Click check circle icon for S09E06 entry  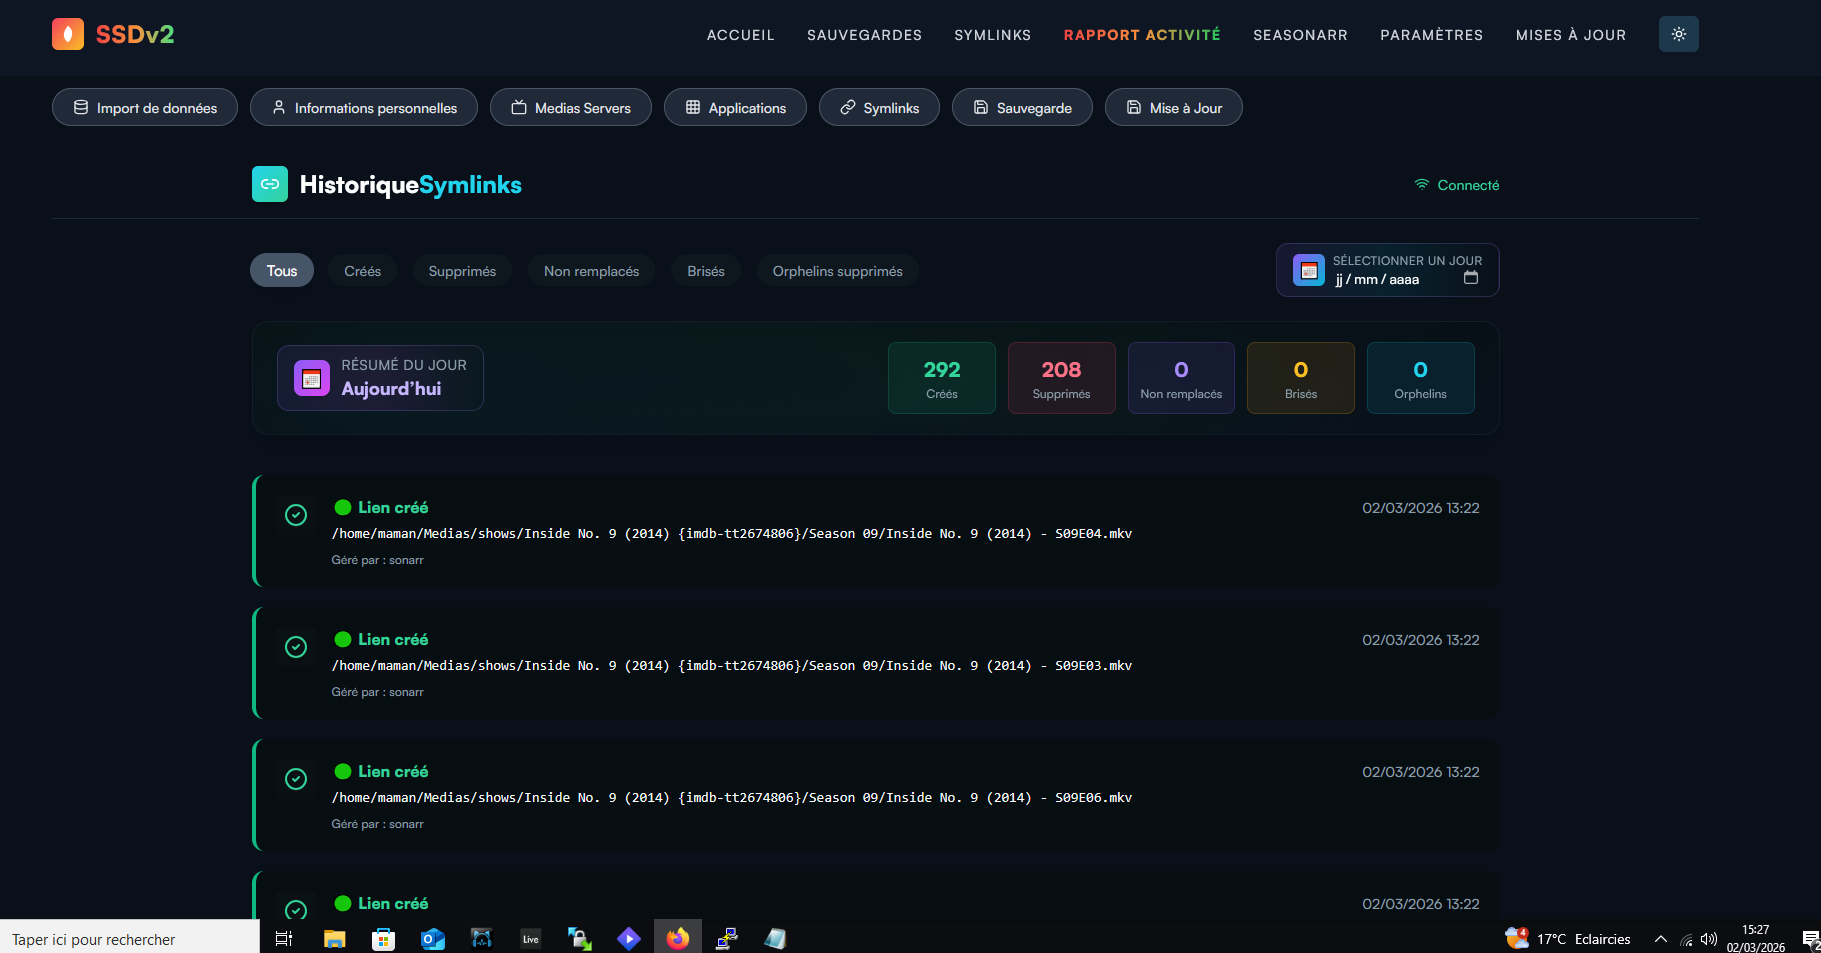296,779
